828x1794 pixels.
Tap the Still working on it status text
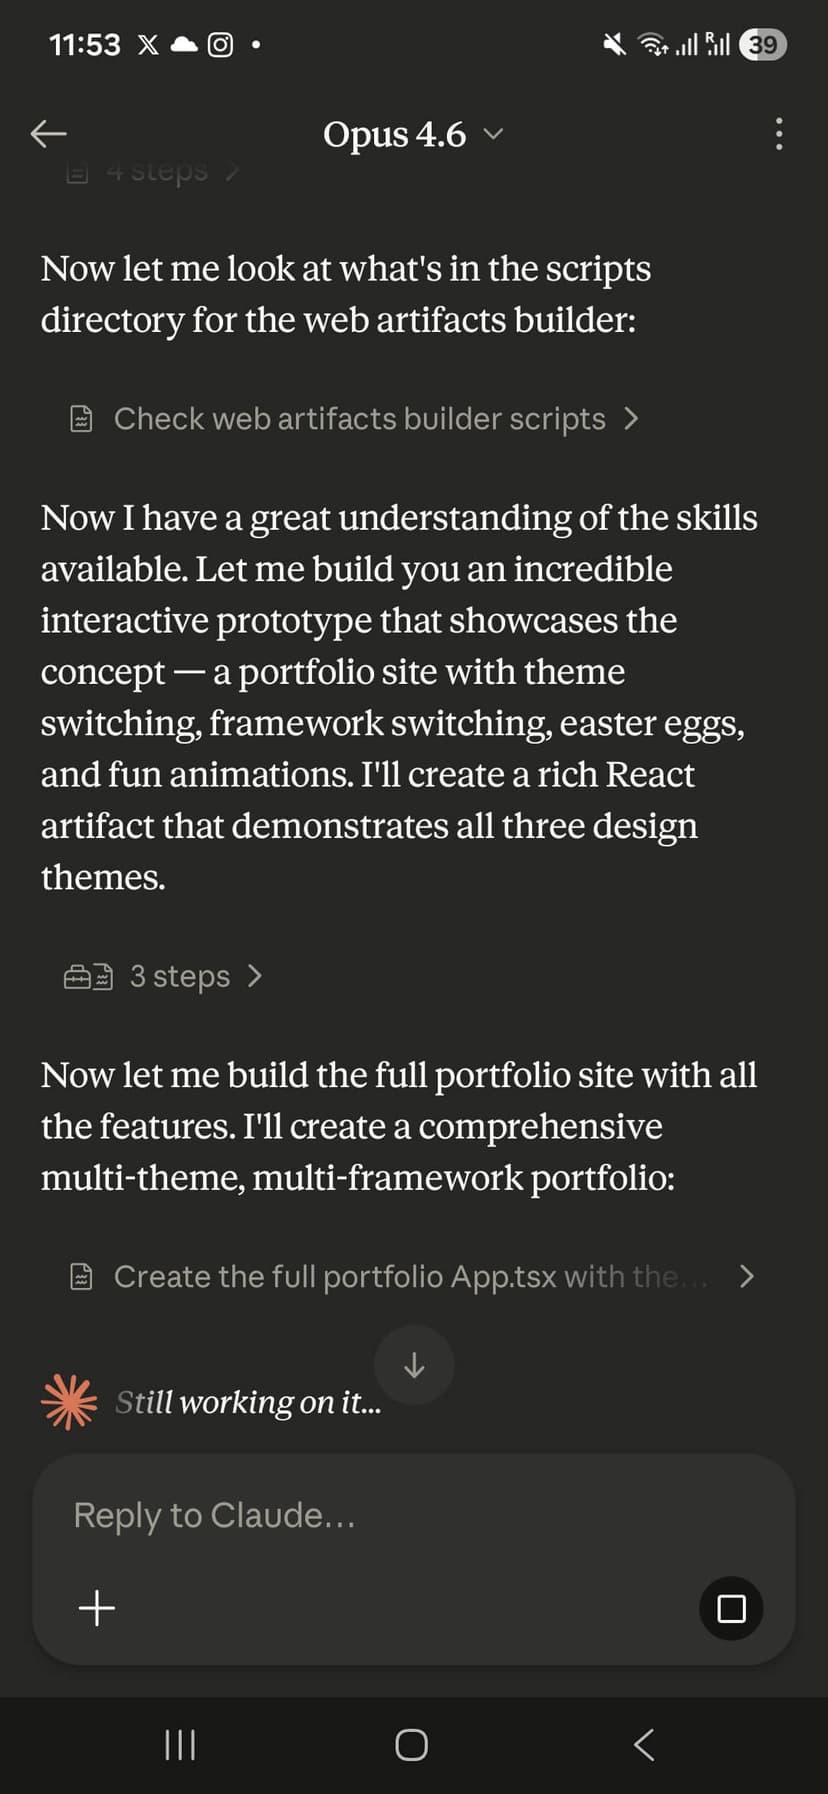click(248, 1402)
